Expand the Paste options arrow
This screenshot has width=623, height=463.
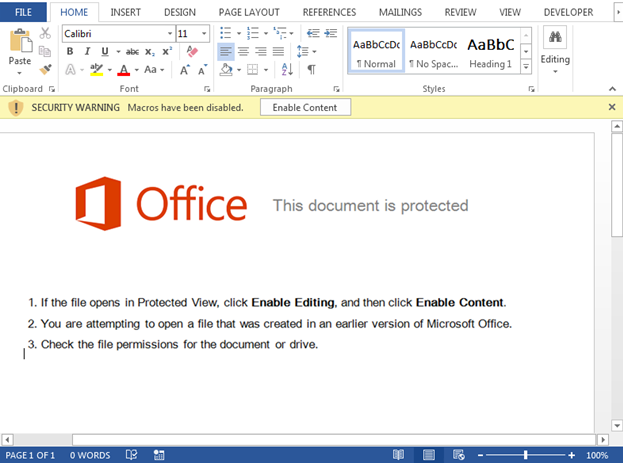pyautogui.click(x=19, y=73)
